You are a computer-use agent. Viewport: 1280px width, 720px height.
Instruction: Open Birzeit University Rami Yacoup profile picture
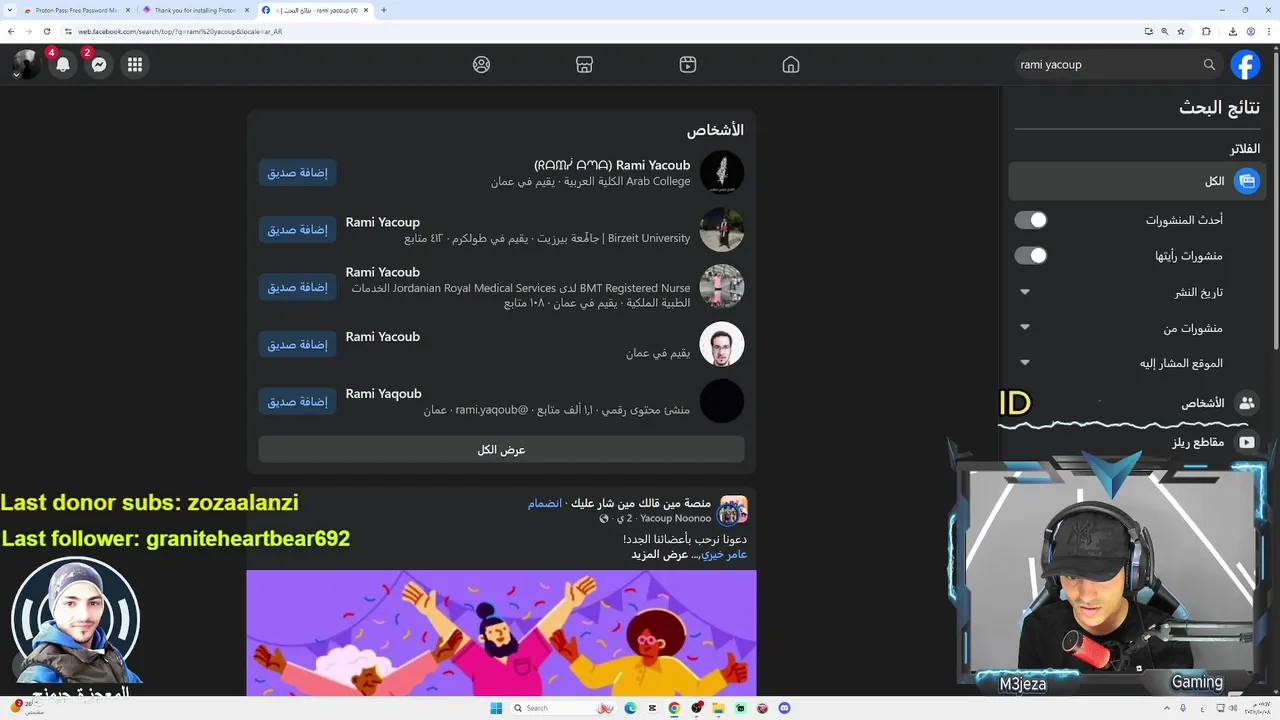(x=722, y=230)
